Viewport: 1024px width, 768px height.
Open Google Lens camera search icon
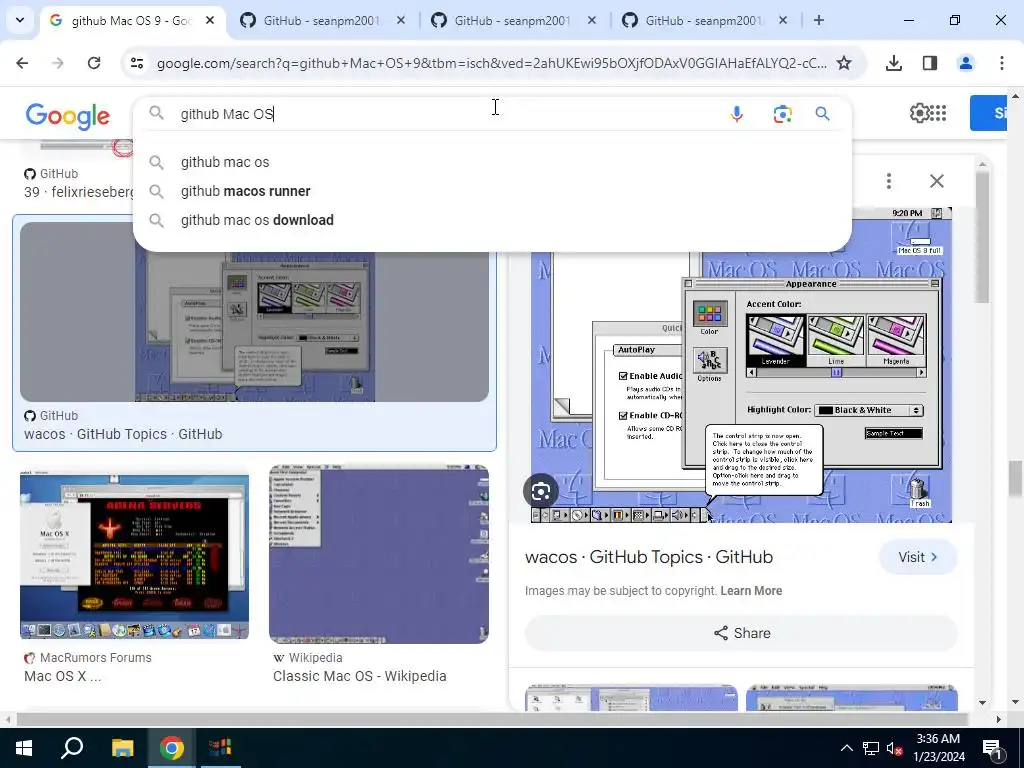point(782,114)
